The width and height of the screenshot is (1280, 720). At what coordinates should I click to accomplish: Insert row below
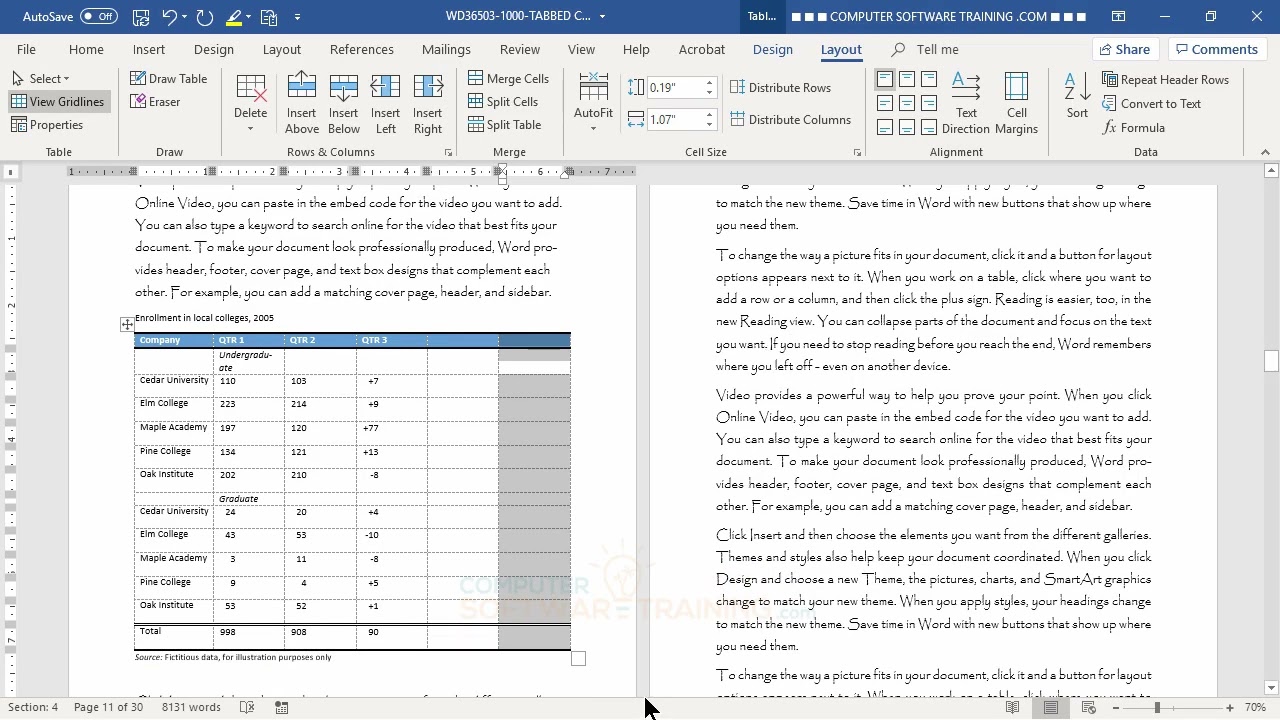pos(343,104)
